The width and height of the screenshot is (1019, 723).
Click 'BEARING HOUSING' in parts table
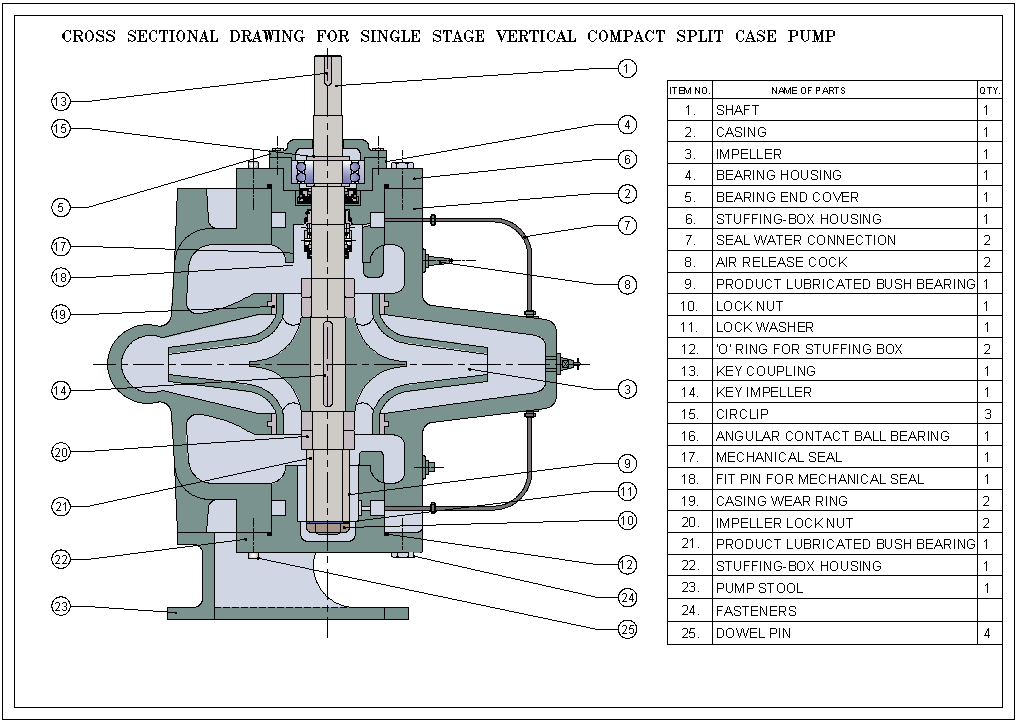point(779,175)
